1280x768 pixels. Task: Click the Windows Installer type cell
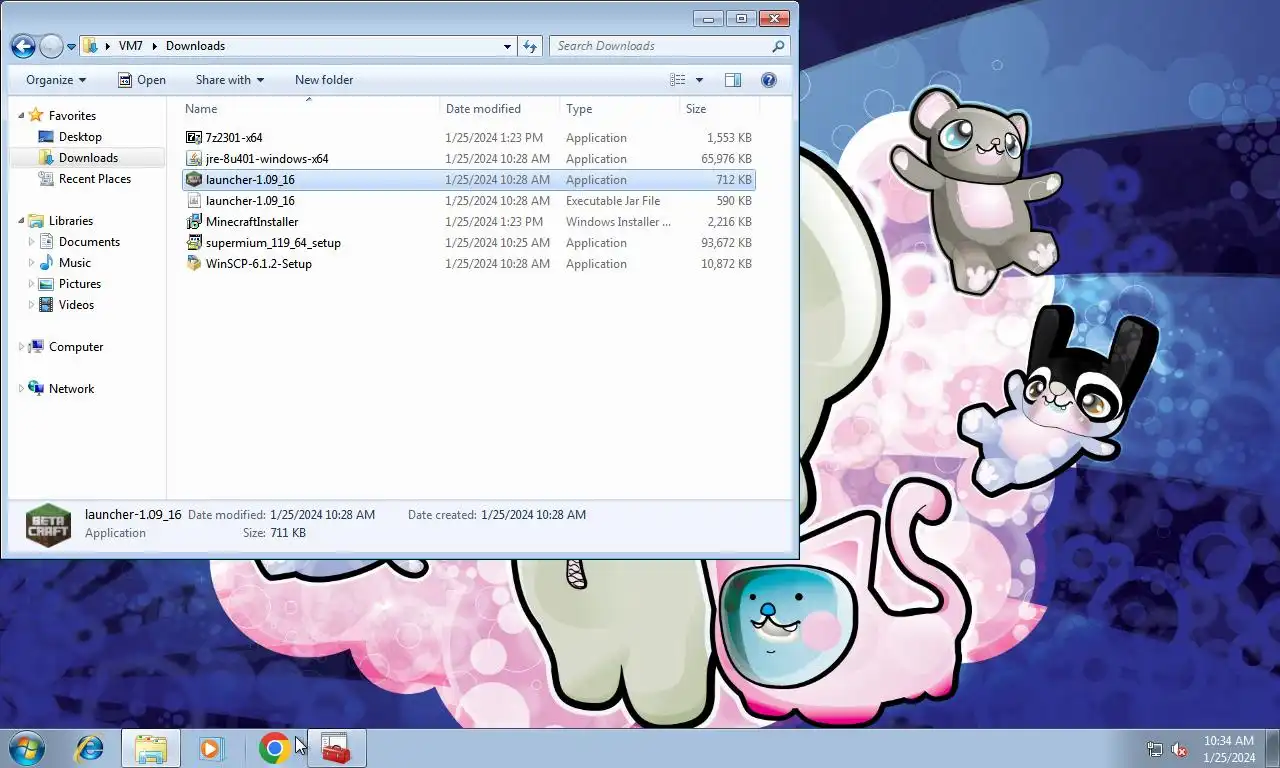[619, 222]
